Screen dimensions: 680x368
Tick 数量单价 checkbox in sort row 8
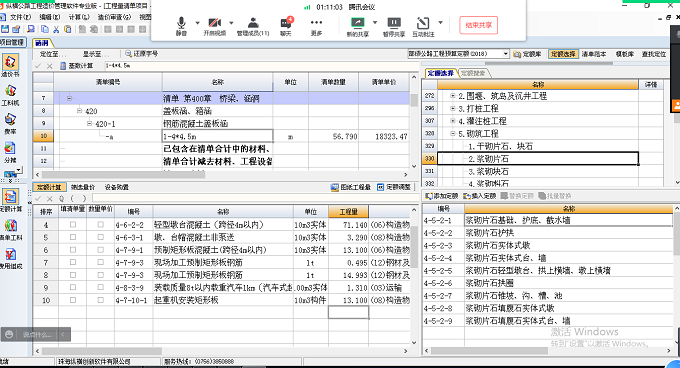pos(101,275)
